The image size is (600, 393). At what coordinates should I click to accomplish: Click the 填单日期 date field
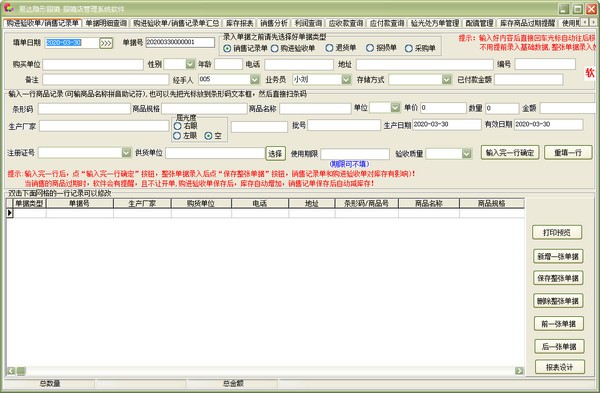(x=72, y=43)
